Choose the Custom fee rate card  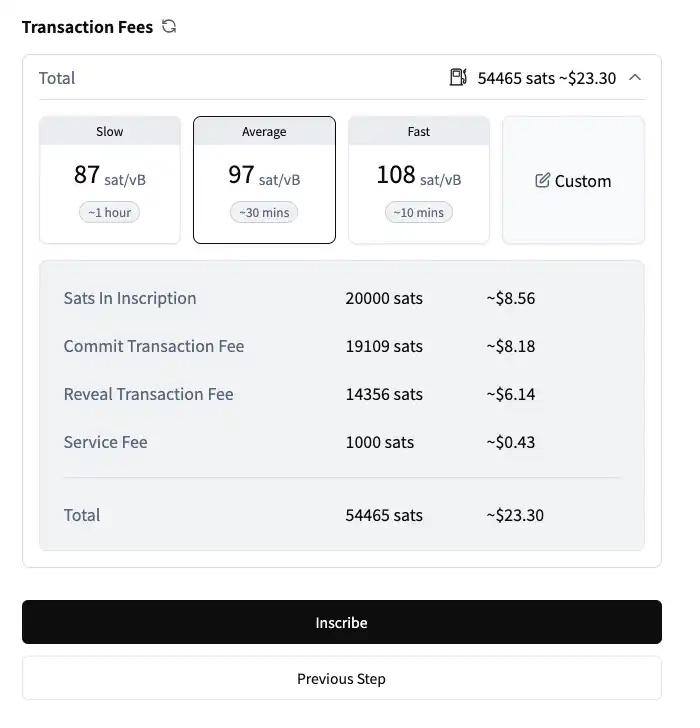click(573, 180)
